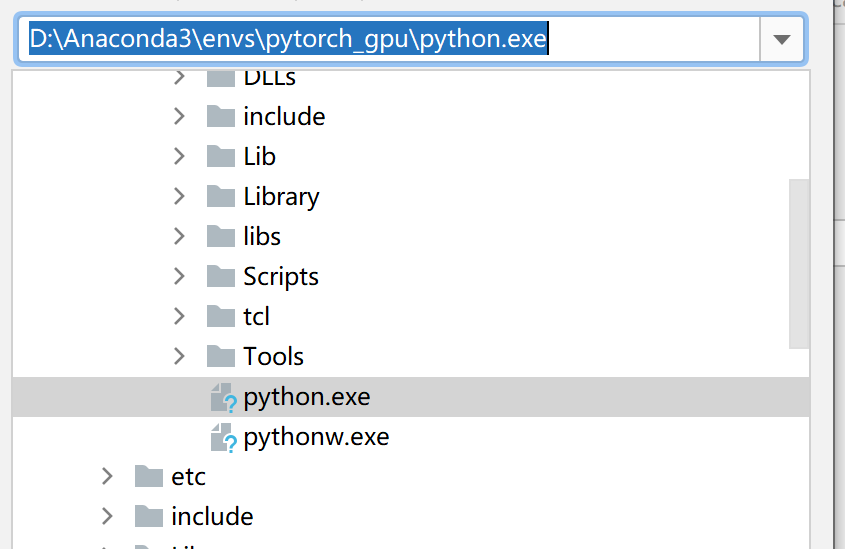This screenshot has height=549, width=845.
Task: Select the Library folder icon
Action: click(221, 196)
